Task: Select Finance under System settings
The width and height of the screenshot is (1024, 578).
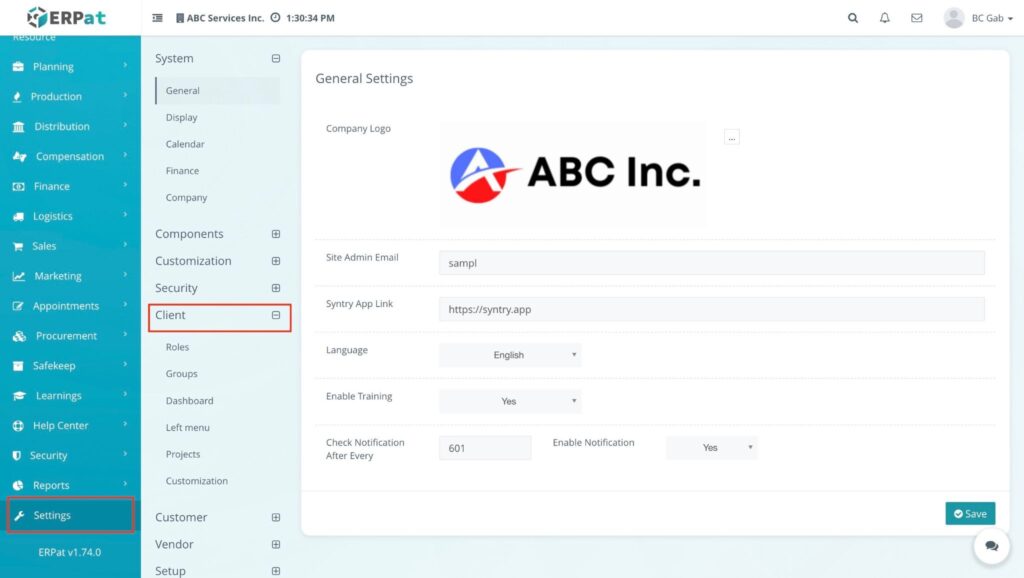Action: (x=182, y=171)
